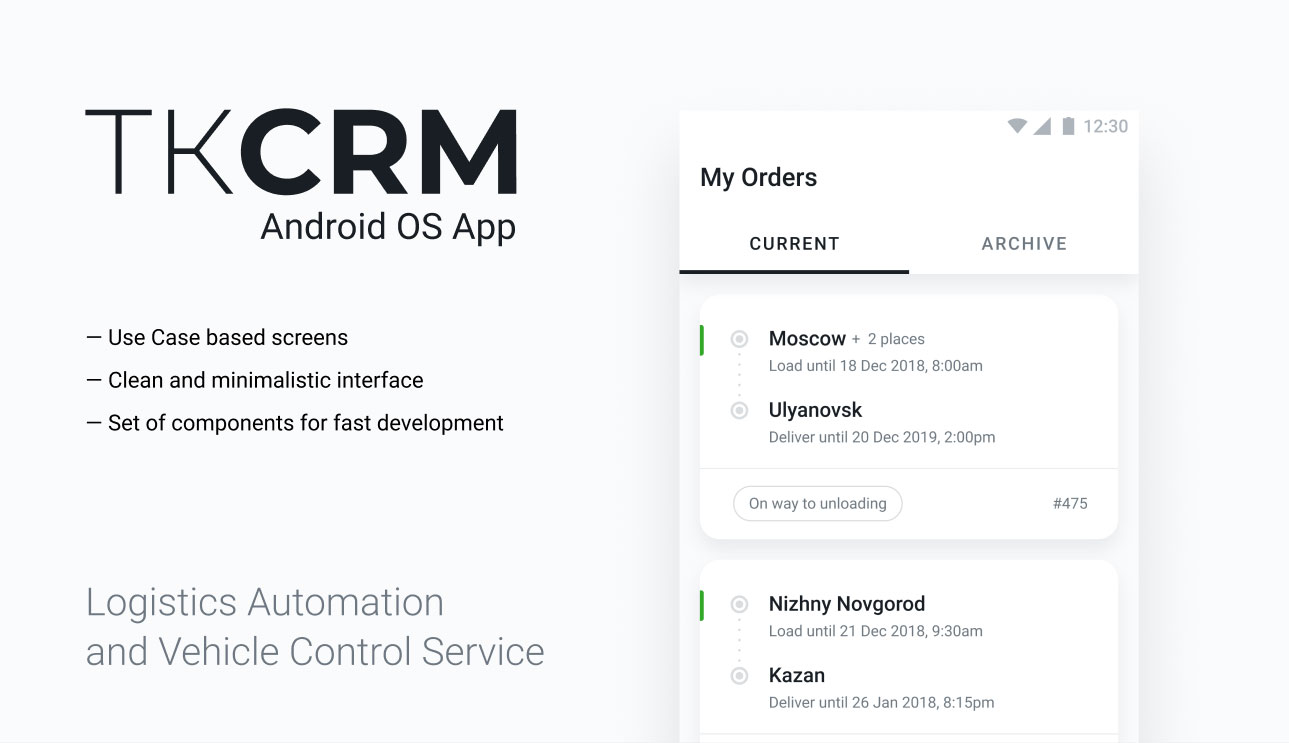
Task: Click the Kazan route point marker
Action: click(739, 676)
